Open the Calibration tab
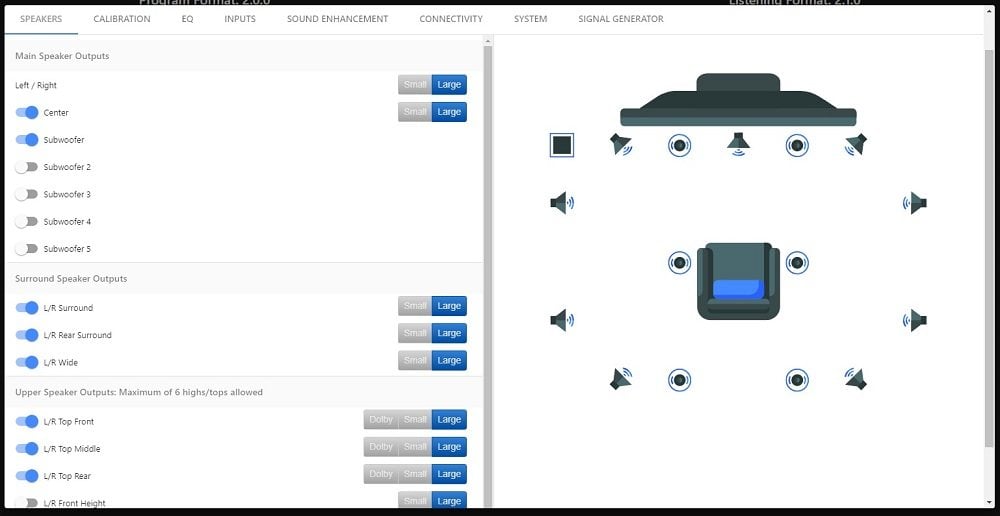Image resolution: width=1000 pixels, height=516 pixels. tap(122, 19)
